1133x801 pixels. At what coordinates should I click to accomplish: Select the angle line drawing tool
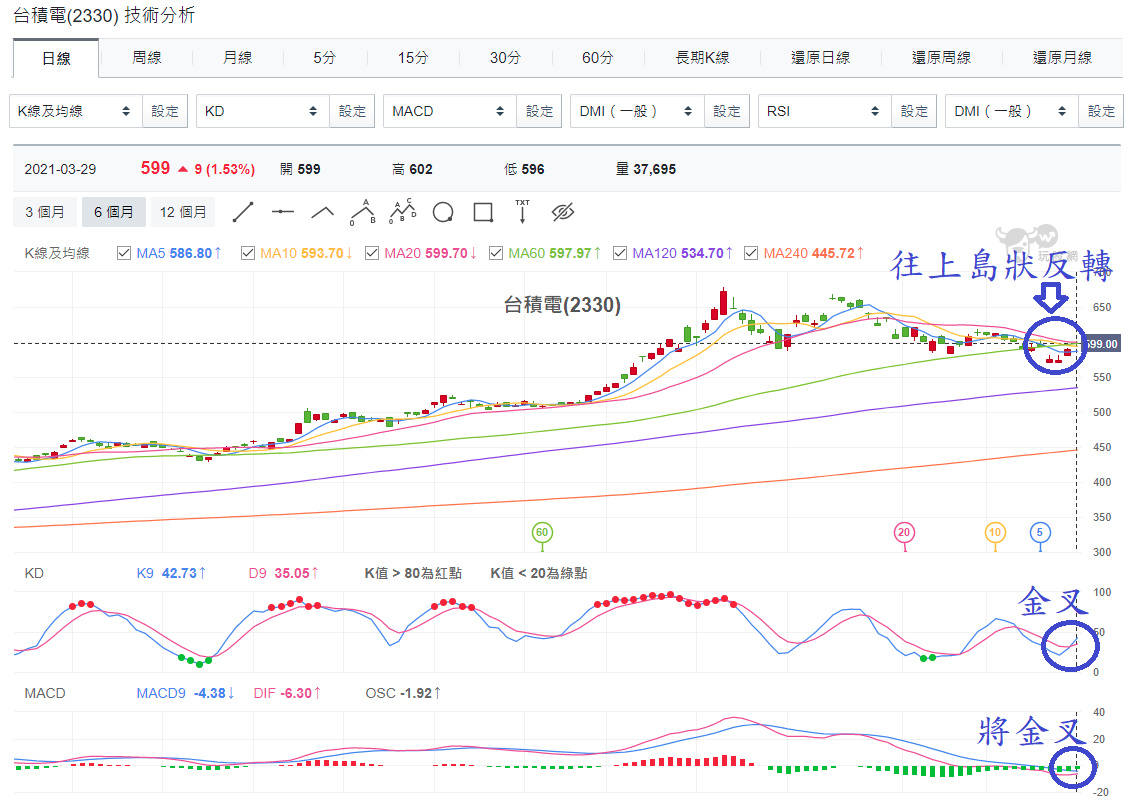322,212
